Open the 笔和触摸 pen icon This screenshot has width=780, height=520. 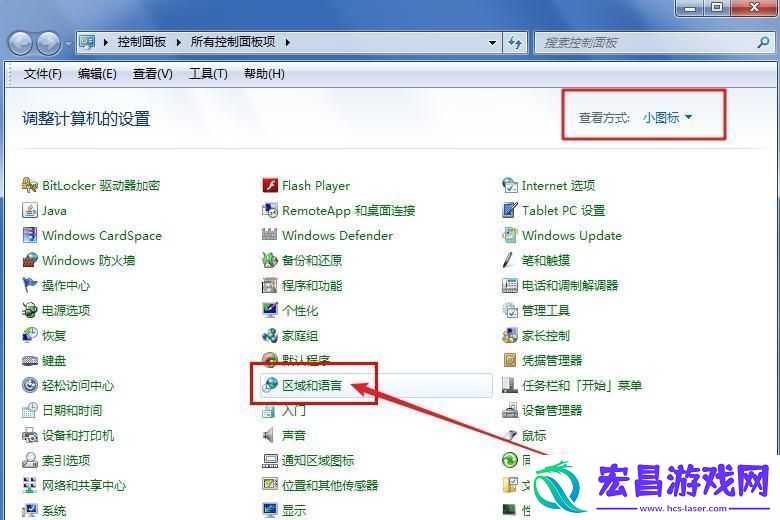[508, 260]
